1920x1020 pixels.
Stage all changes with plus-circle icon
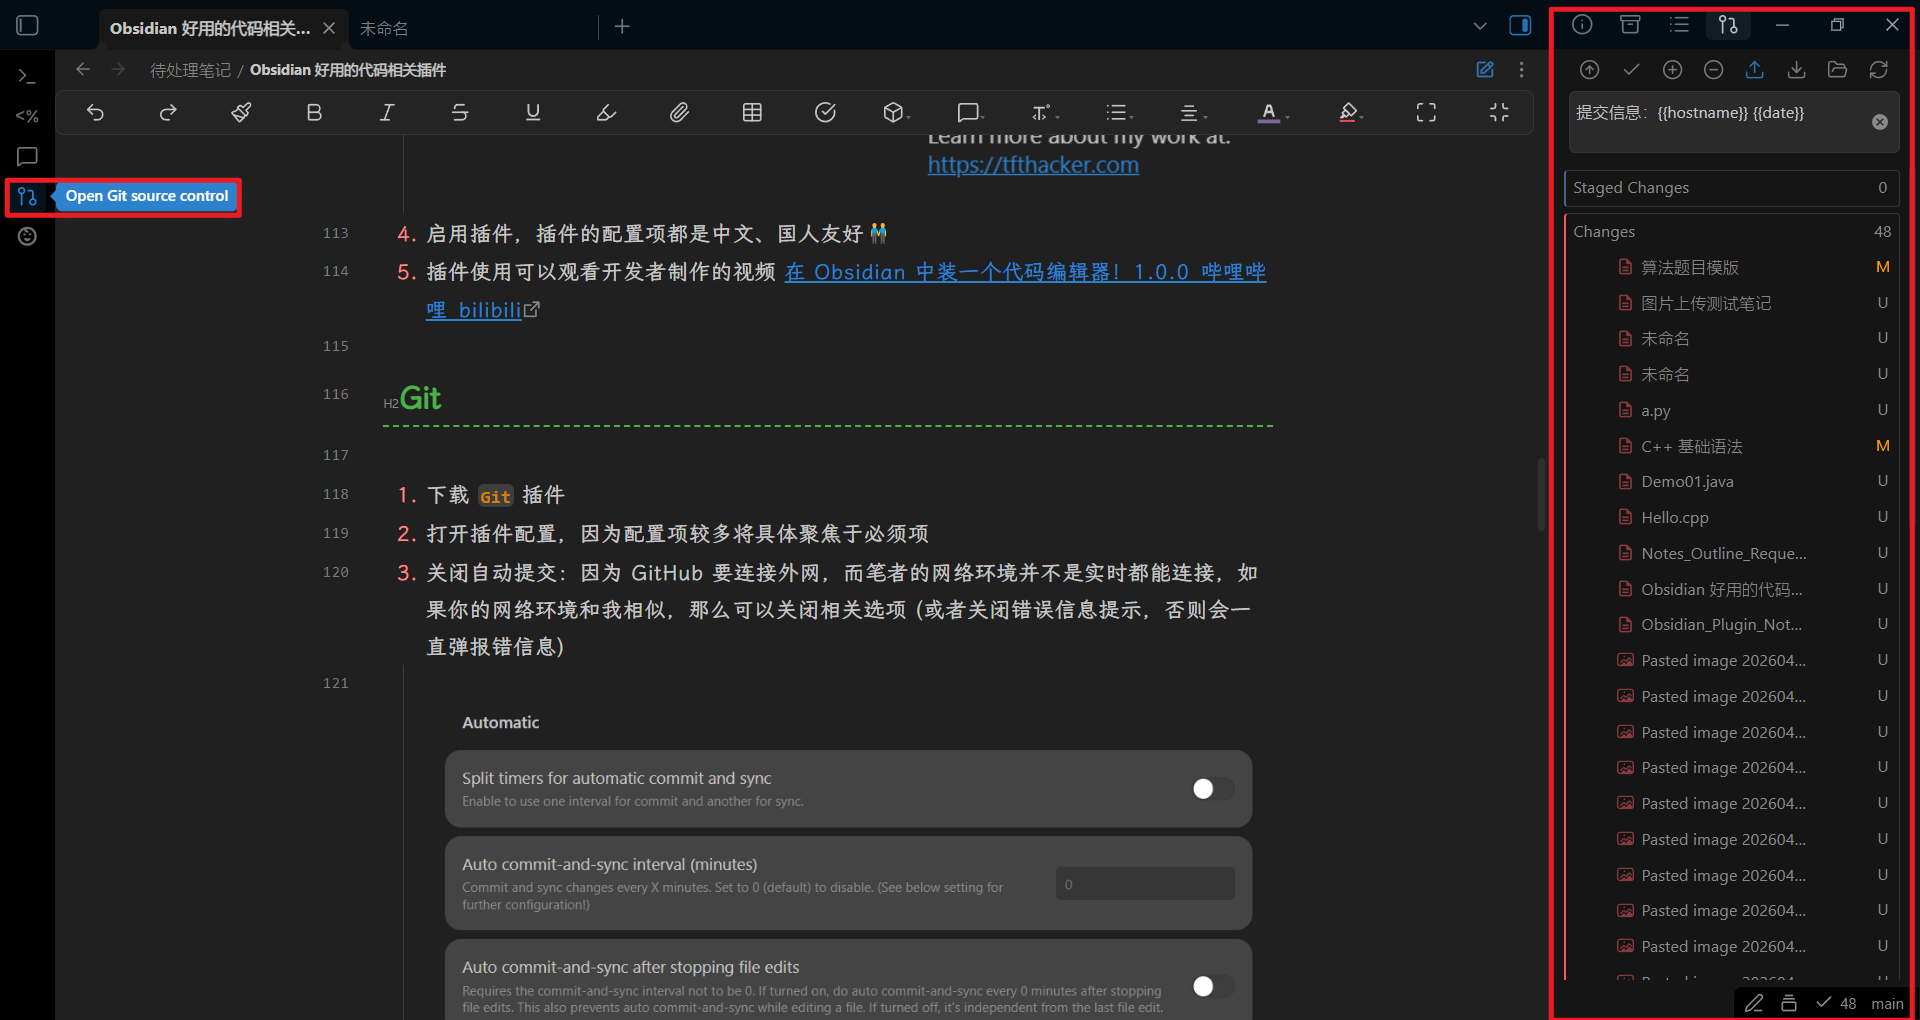coord(1672,69)
